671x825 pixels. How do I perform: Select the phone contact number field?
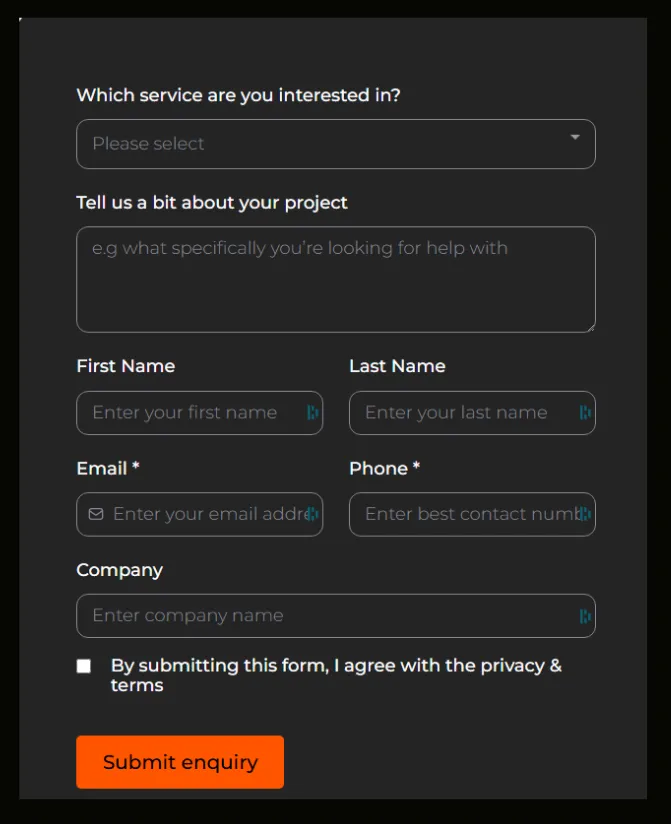tap(472, 515)
